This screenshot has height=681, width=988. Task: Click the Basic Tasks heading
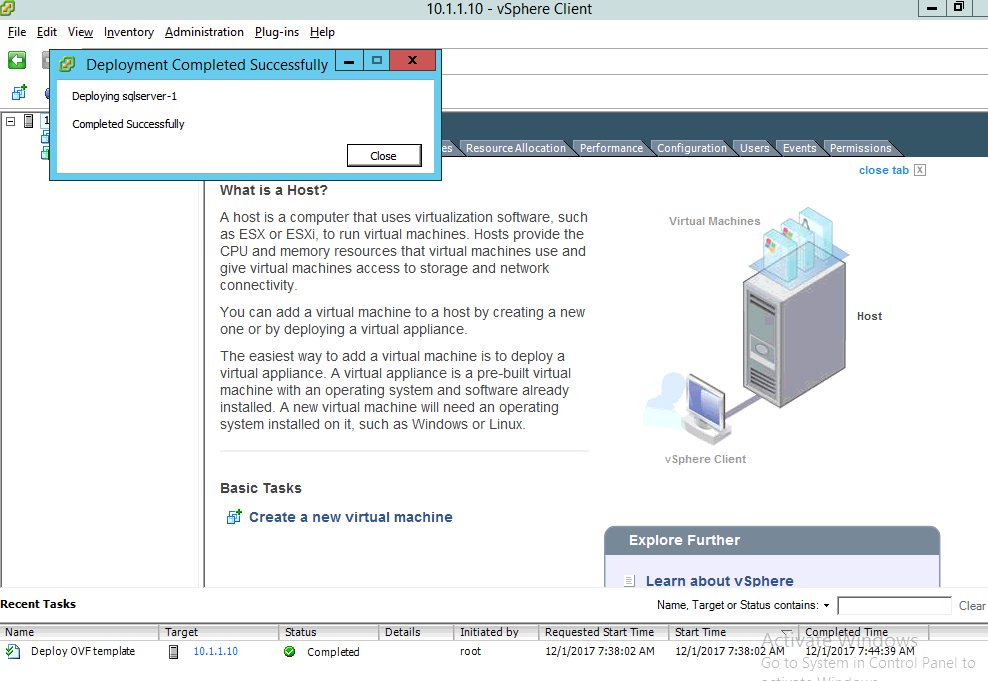(x=261, y=488)
